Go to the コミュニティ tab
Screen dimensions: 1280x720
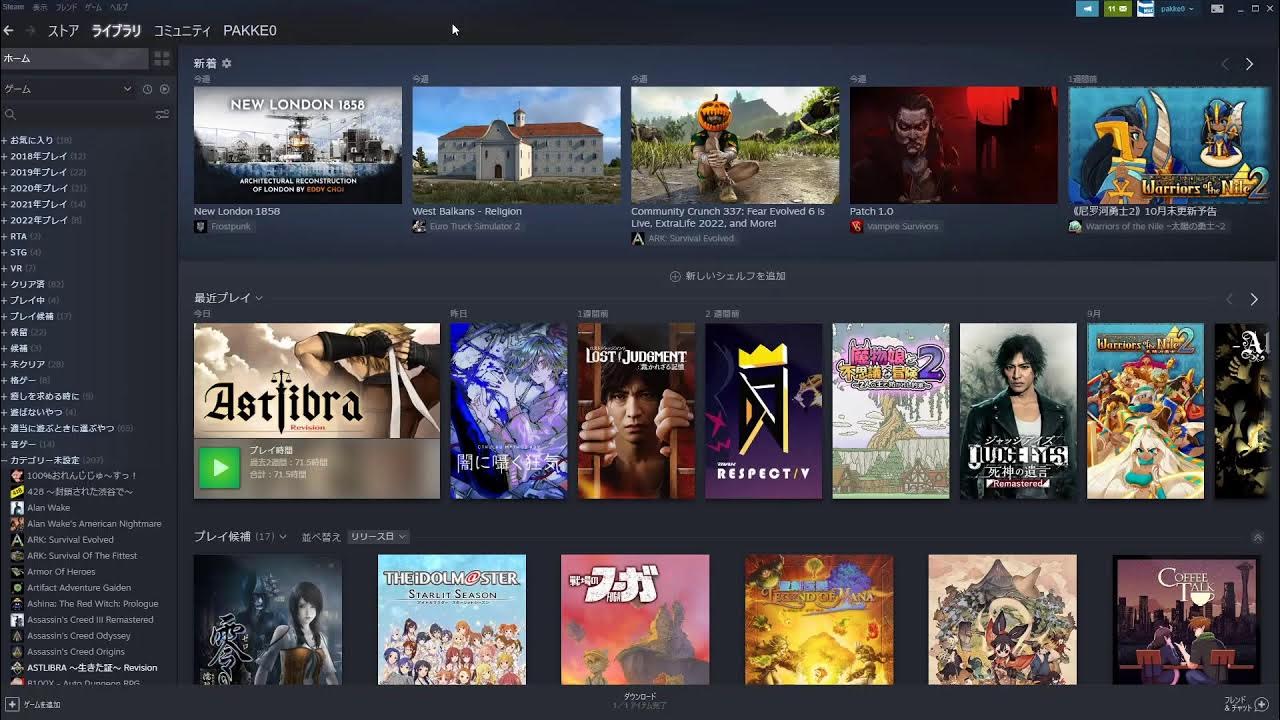pos(182,31)
